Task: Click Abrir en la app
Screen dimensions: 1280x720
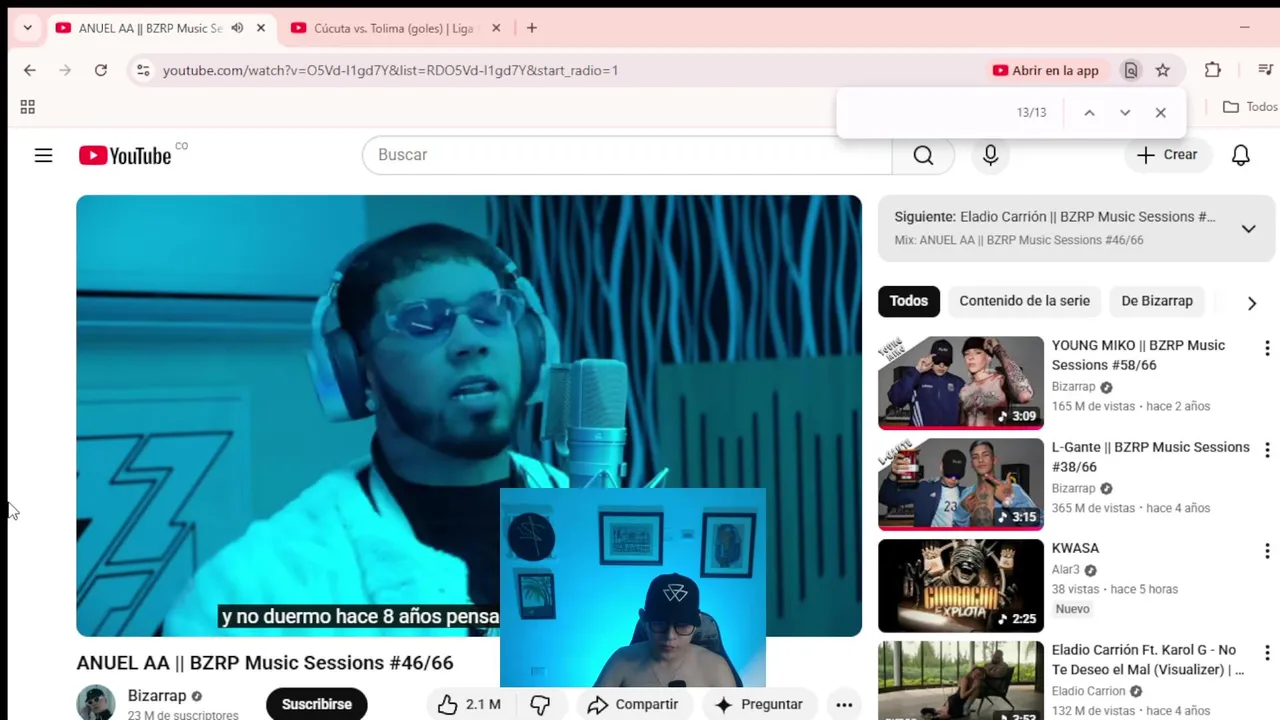Action: [1046, 70]
